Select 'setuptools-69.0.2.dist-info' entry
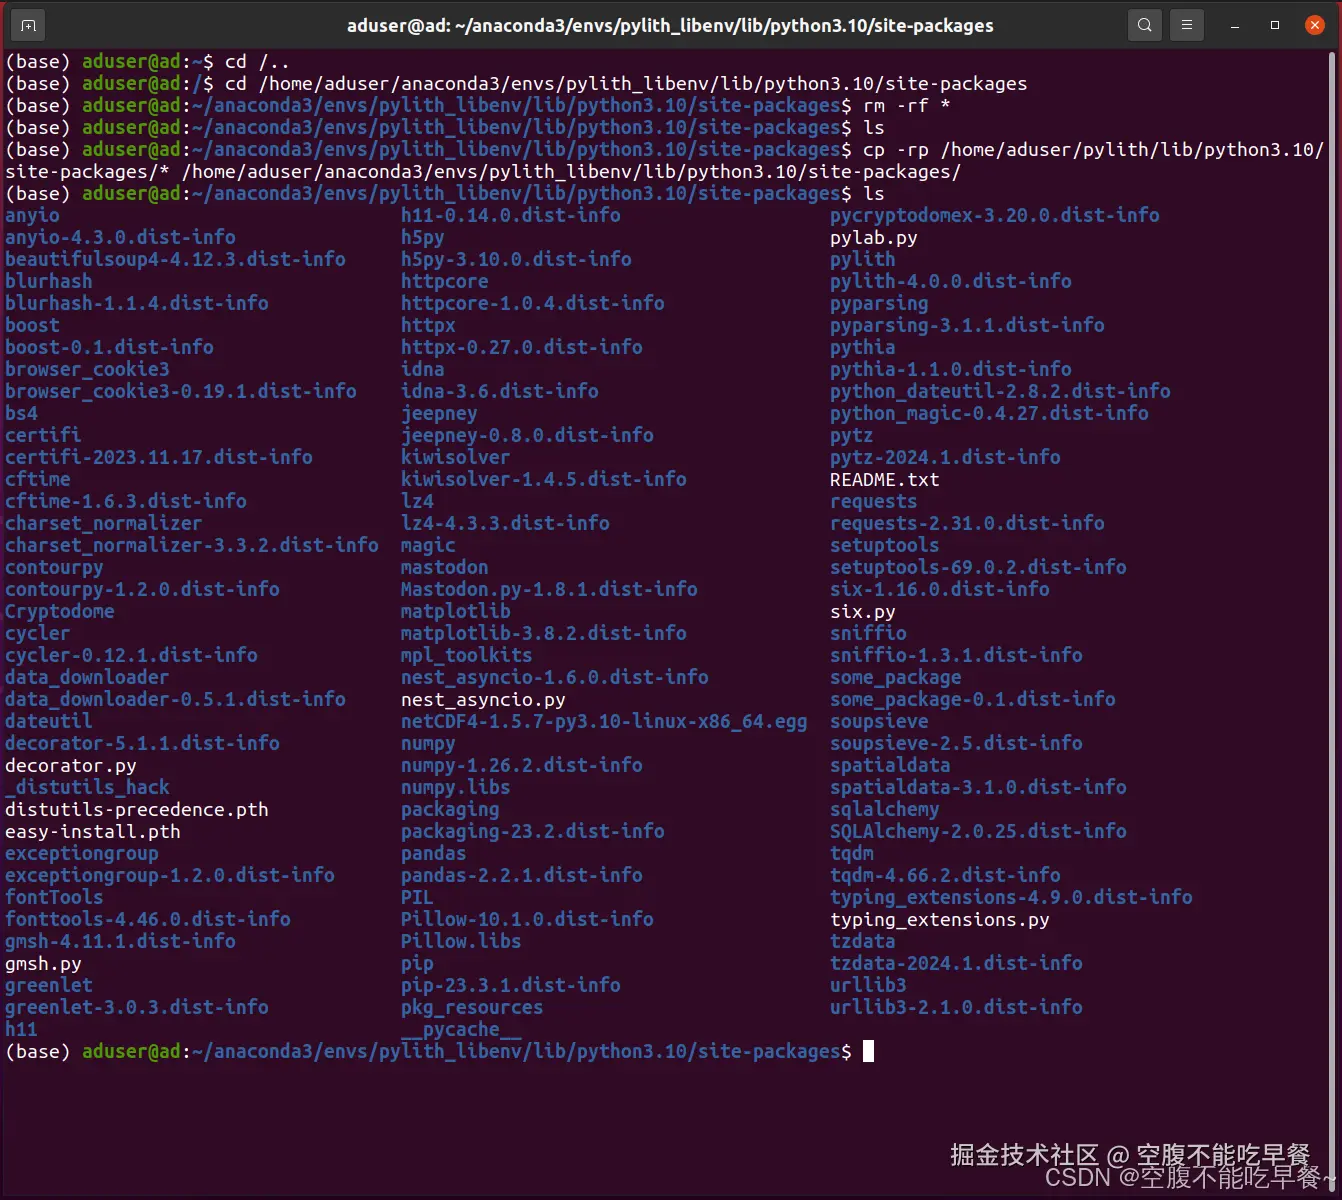The width and height of the screenshot is (1342, 1200). 978,567
